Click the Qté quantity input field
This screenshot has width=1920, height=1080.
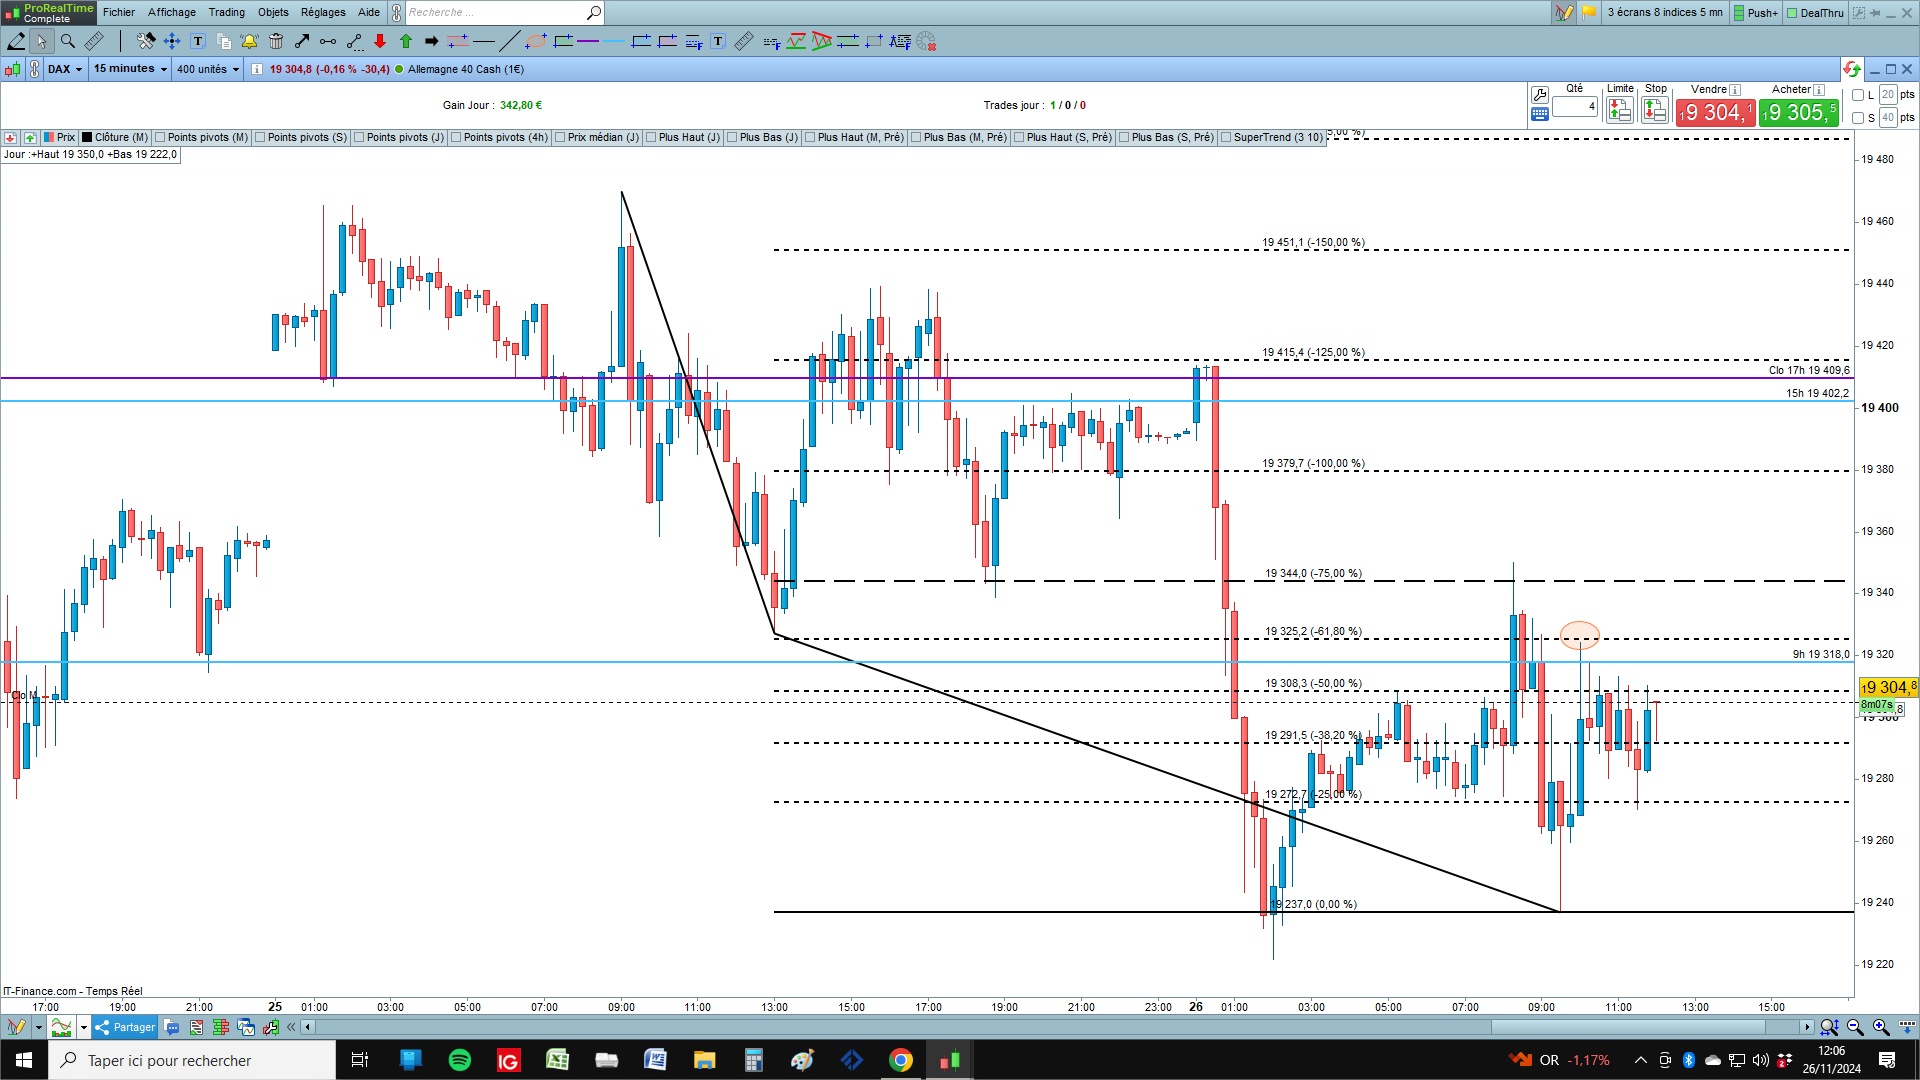(x=1574, y=106)
